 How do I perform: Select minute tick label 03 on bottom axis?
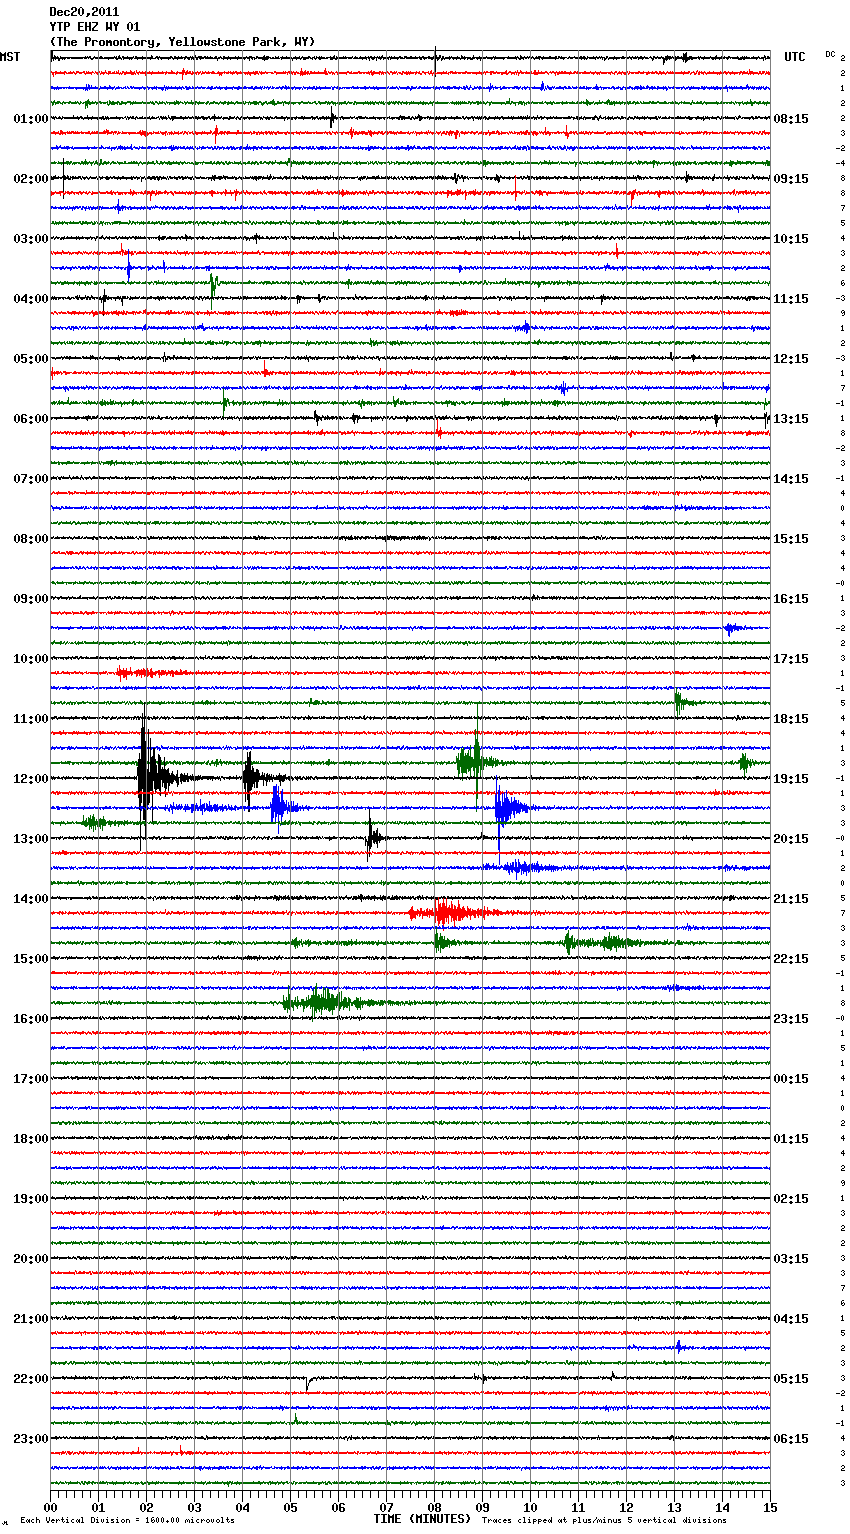pos(194,1507)
